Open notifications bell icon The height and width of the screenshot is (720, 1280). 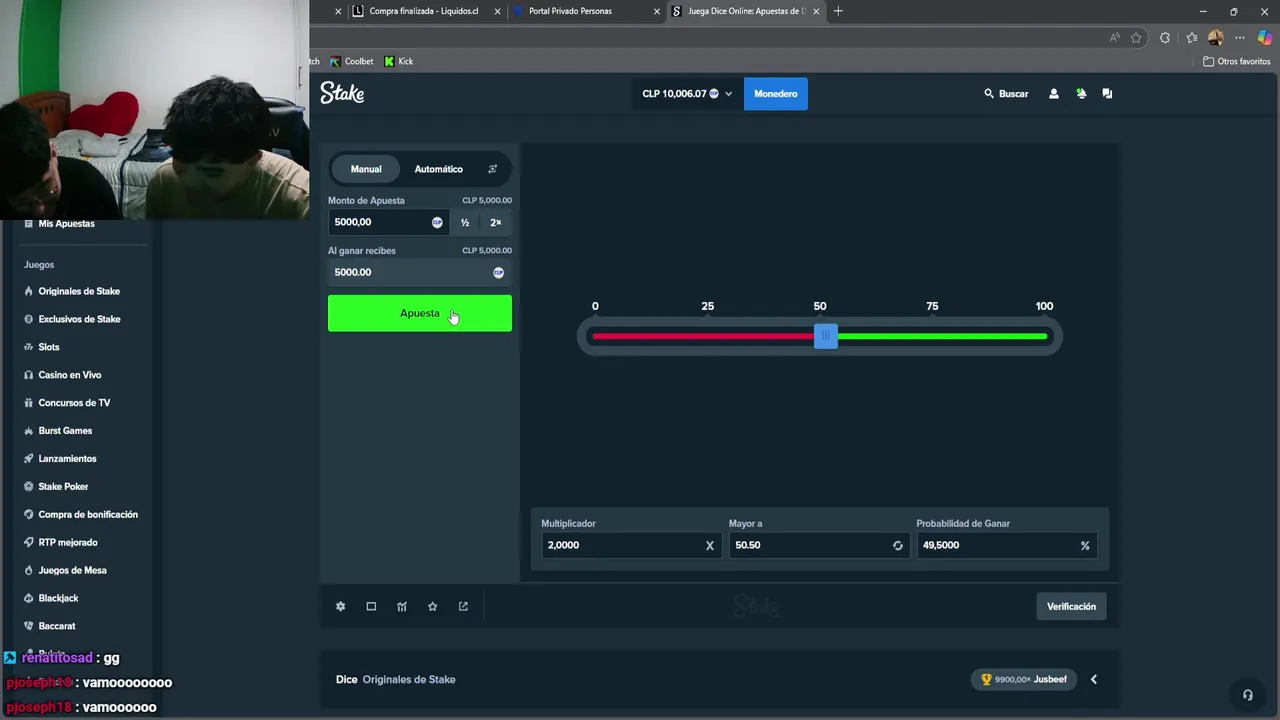1081,93
